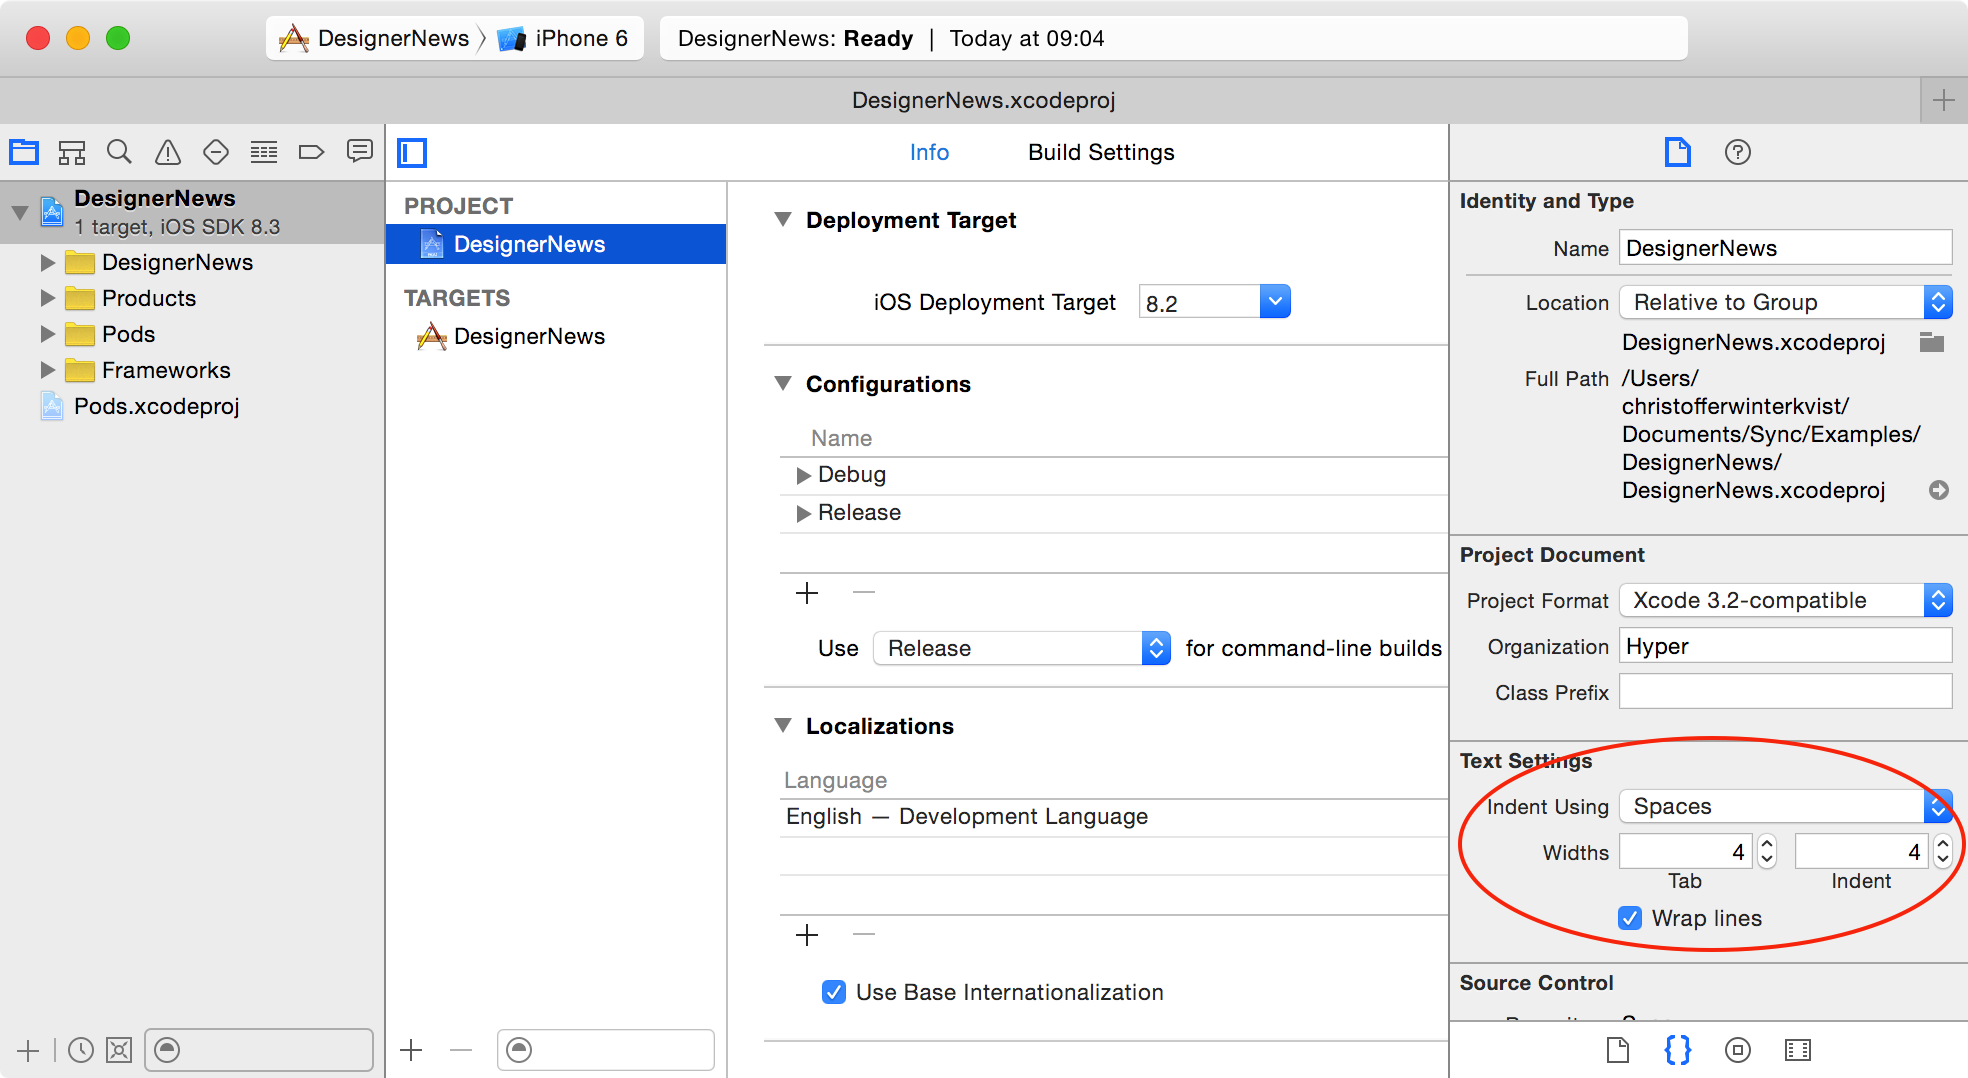Collapse the Deployment Target section
The width and height of the screenshot is (1968, 1078).
(783, 219)
